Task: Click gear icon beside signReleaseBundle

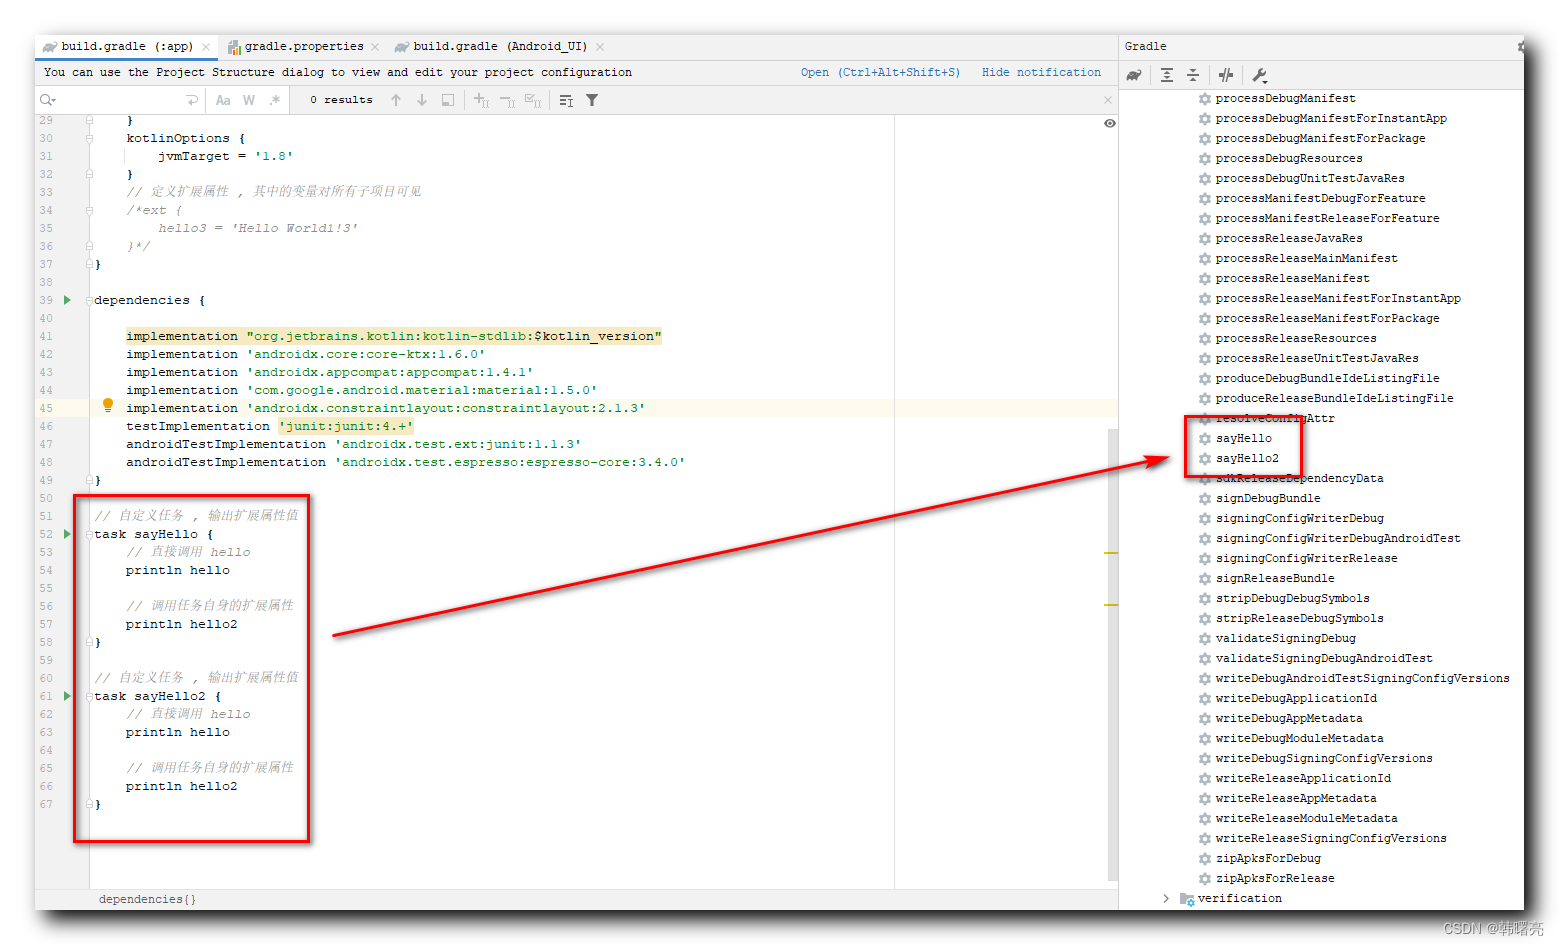Action: (x=1205, y=578)
